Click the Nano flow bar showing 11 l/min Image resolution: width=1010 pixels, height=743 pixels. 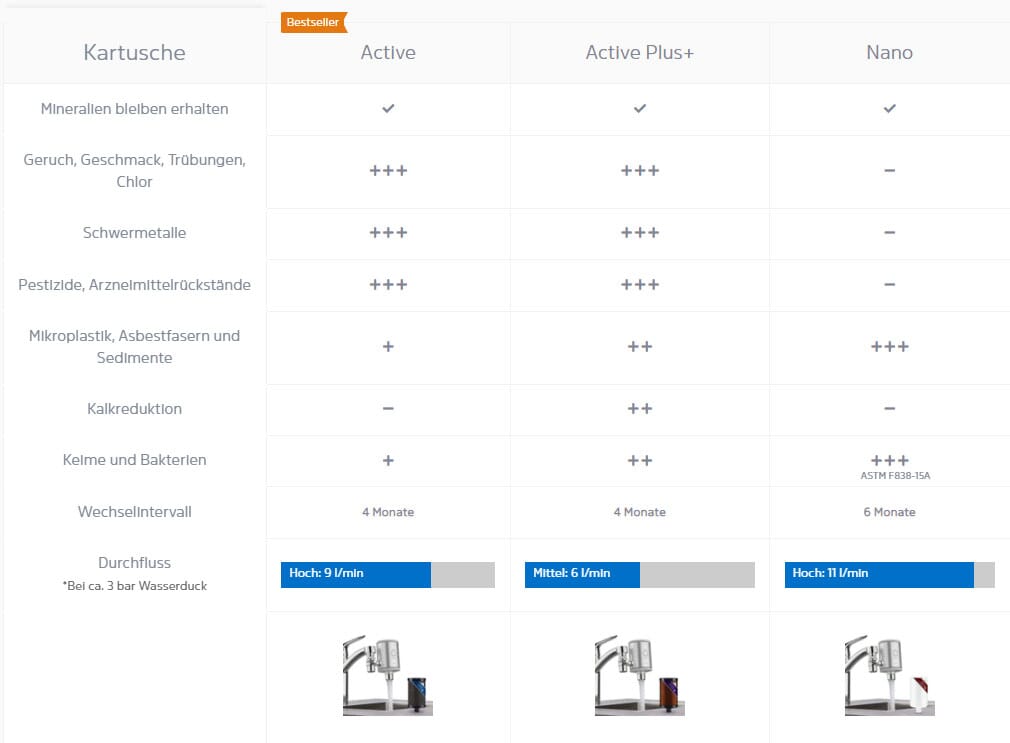click(889, 574)
